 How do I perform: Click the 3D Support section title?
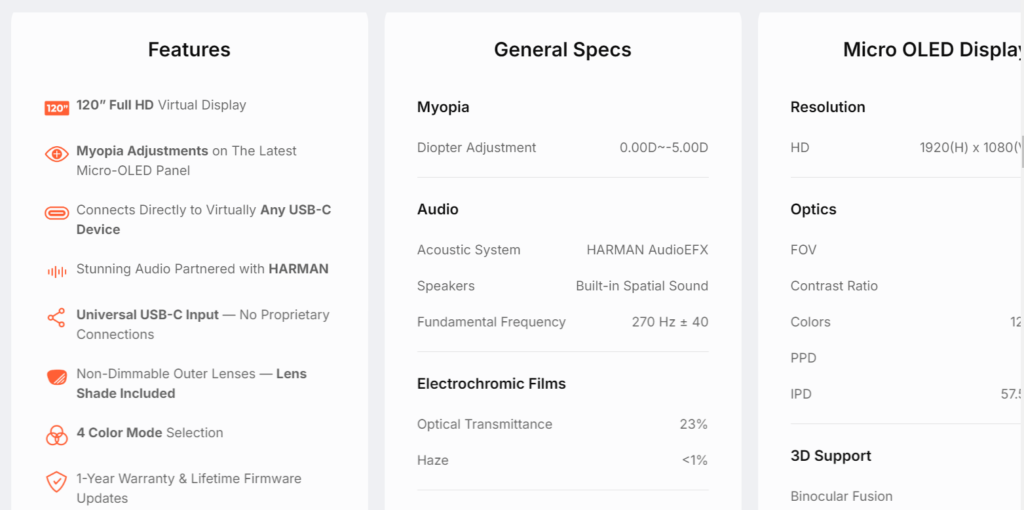[x=831, y=456]
